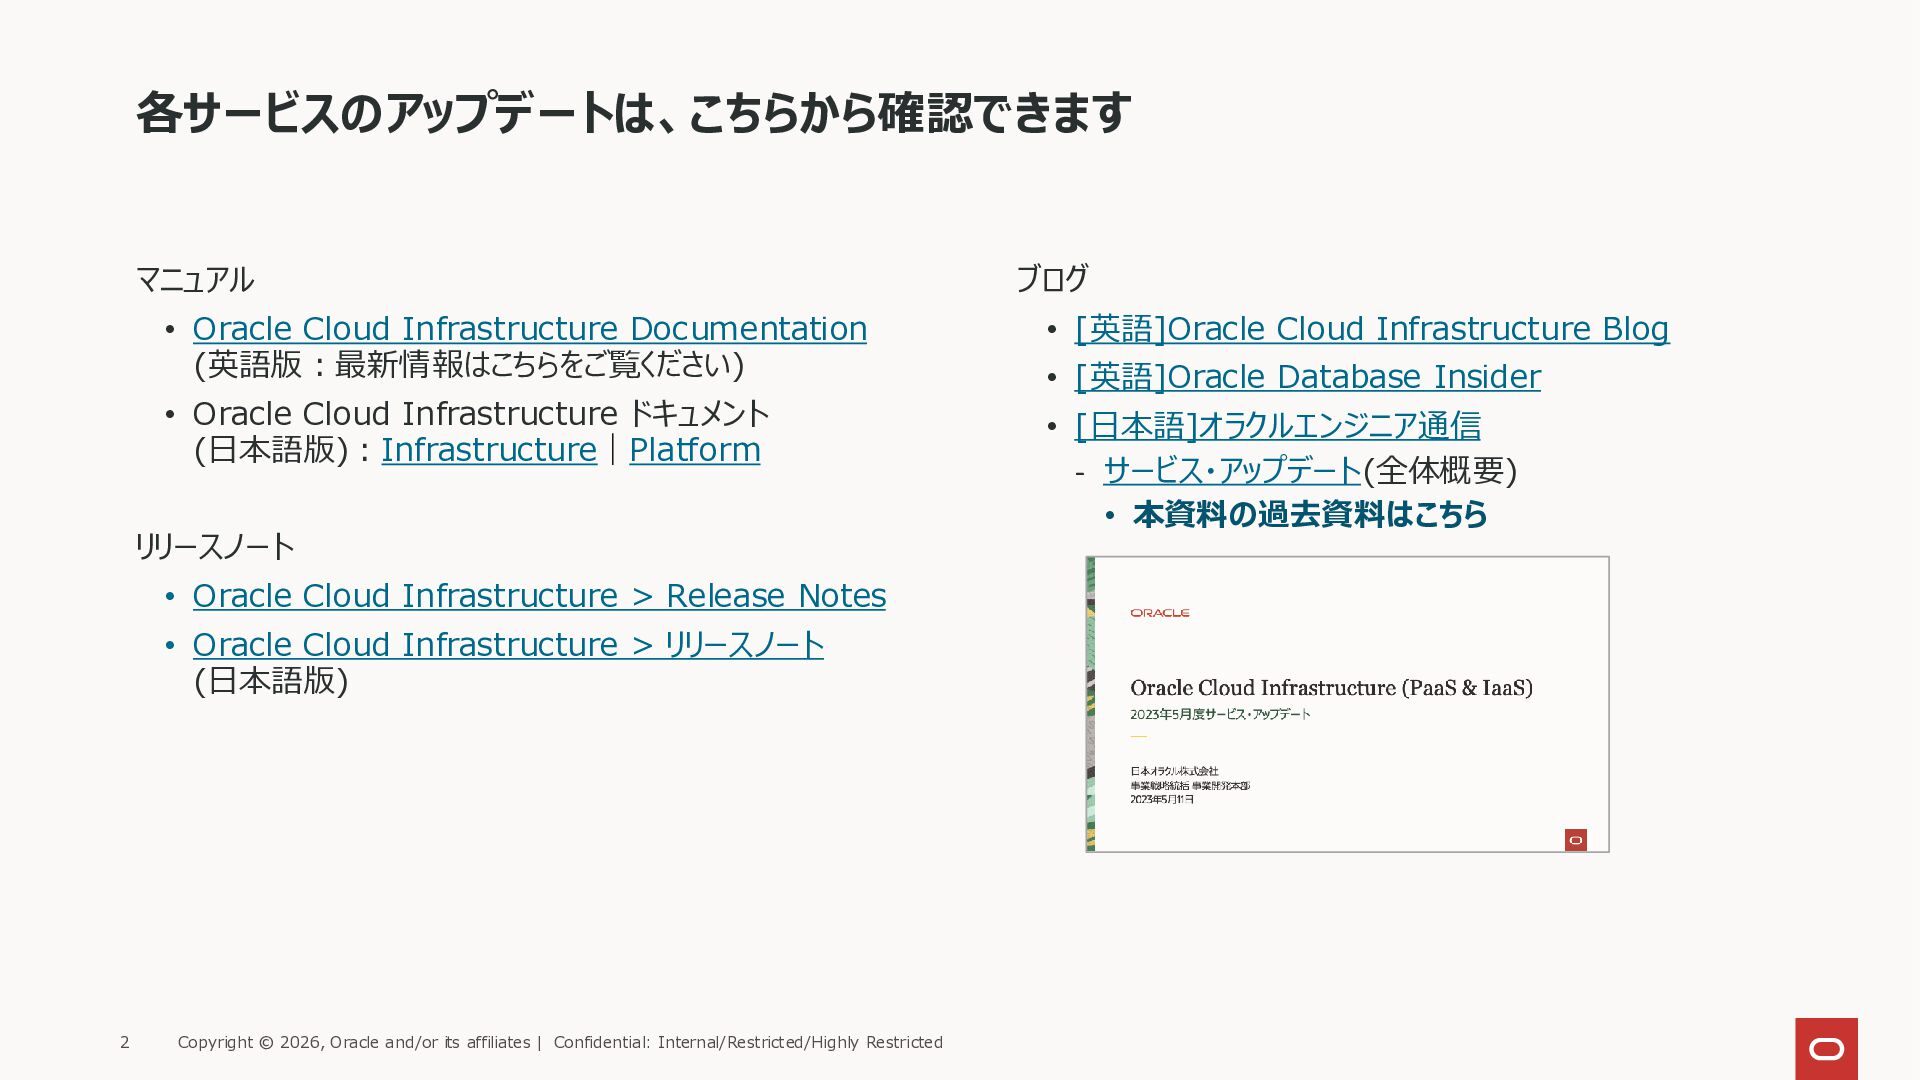Click the リリースノート section heading
The height and width of the screenshot is (1080, 1920).
click(214, 547)
